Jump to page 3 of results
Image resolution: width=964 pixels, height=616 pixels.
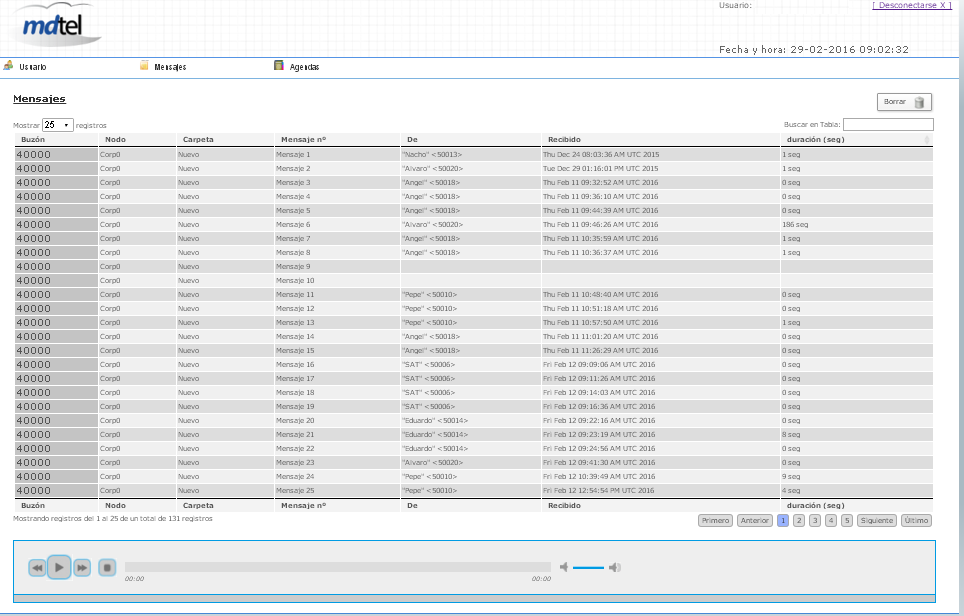(815, 521)
